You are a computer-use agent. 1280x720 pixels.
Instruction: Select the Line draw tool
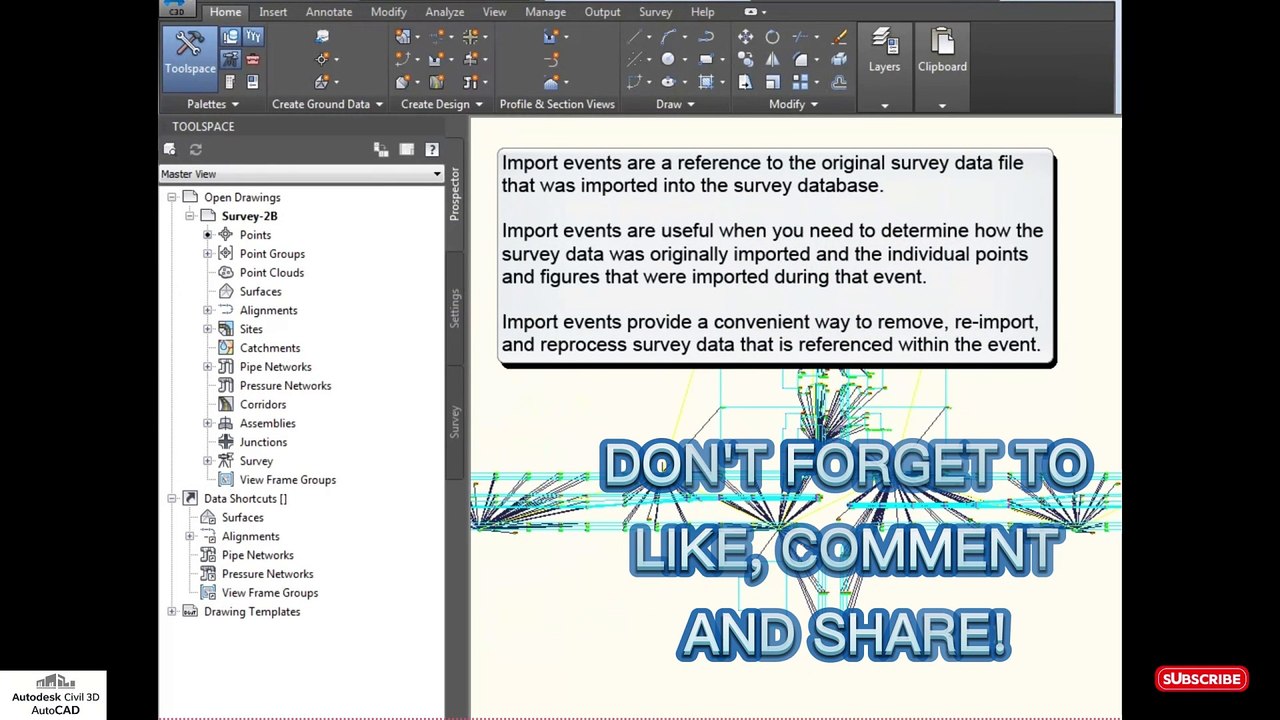coord(634,37)
